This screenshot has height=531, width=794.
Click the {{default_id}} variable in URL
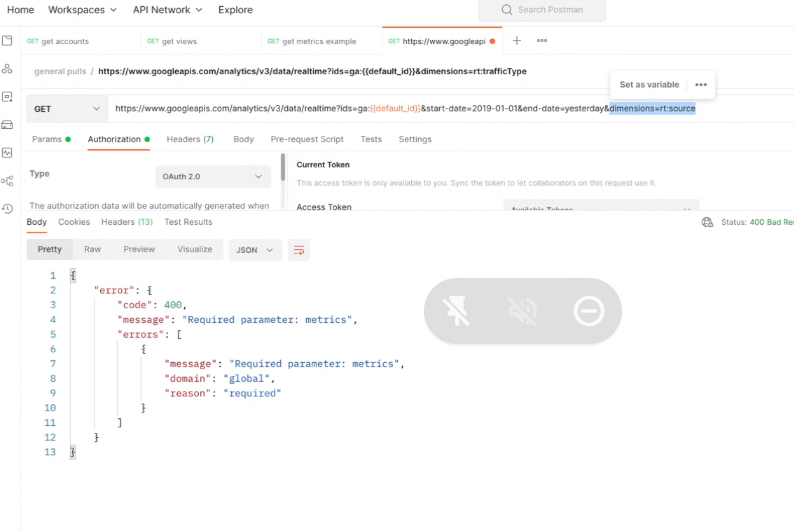395,109
